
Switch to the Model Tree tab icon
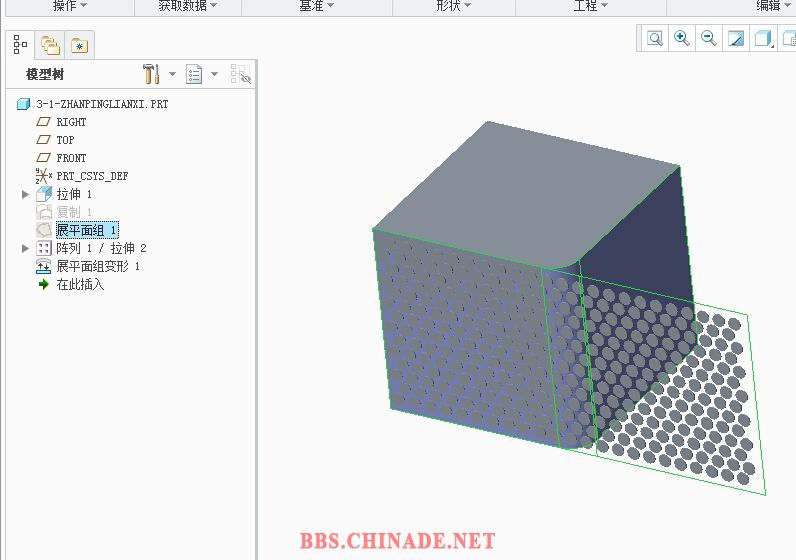pos(20,45)
